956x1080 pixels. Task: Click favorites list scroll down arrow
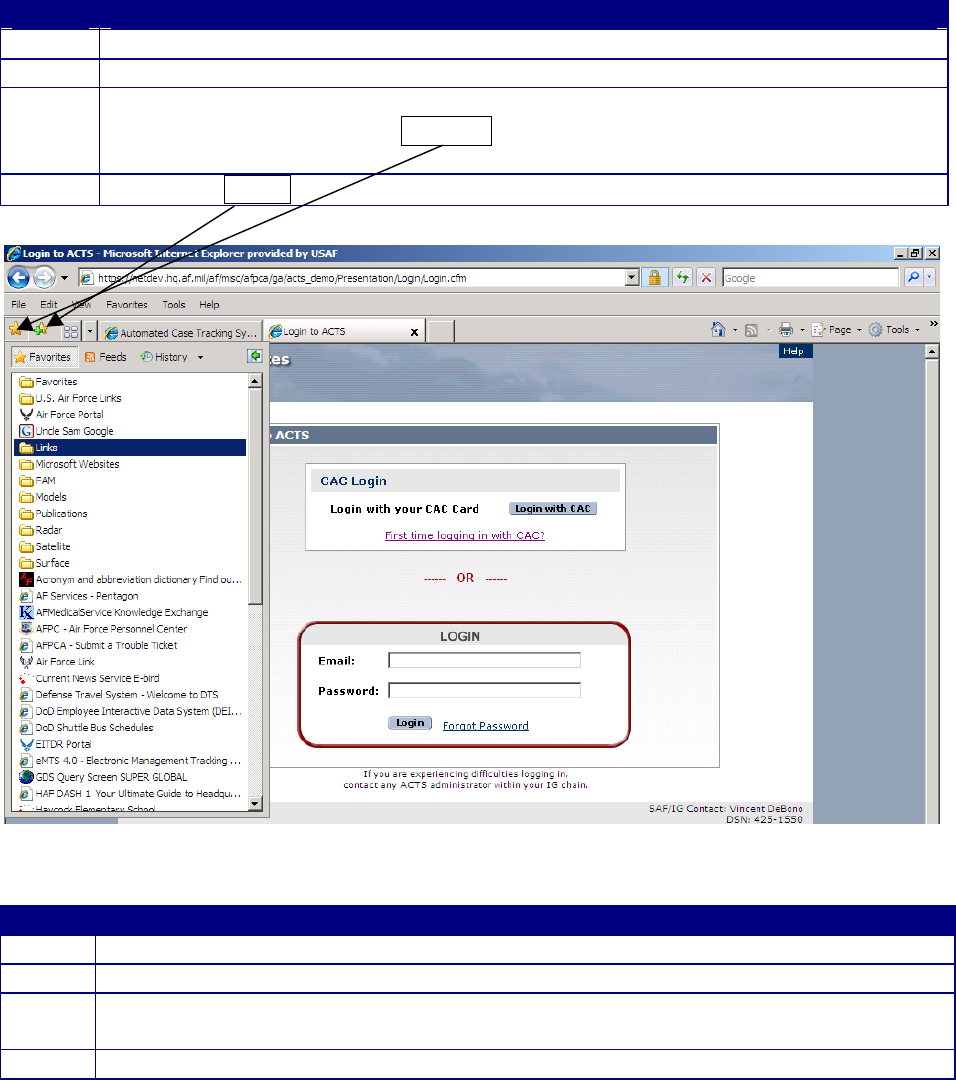click(x=255, y=803)
